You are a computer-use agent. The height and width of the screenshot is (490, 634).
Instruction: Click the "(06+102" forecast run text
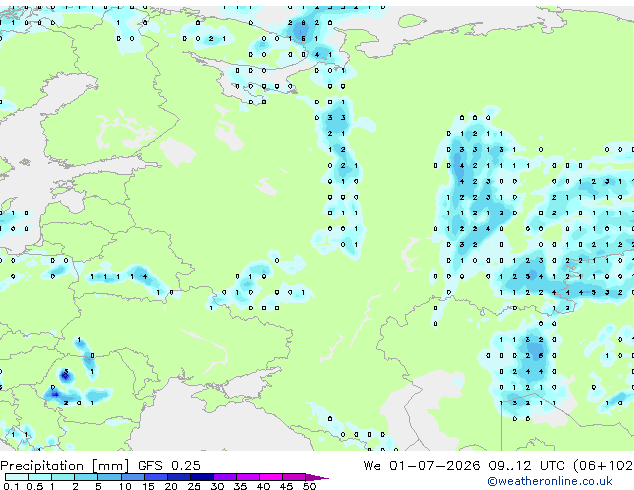(x=603, y=466)
